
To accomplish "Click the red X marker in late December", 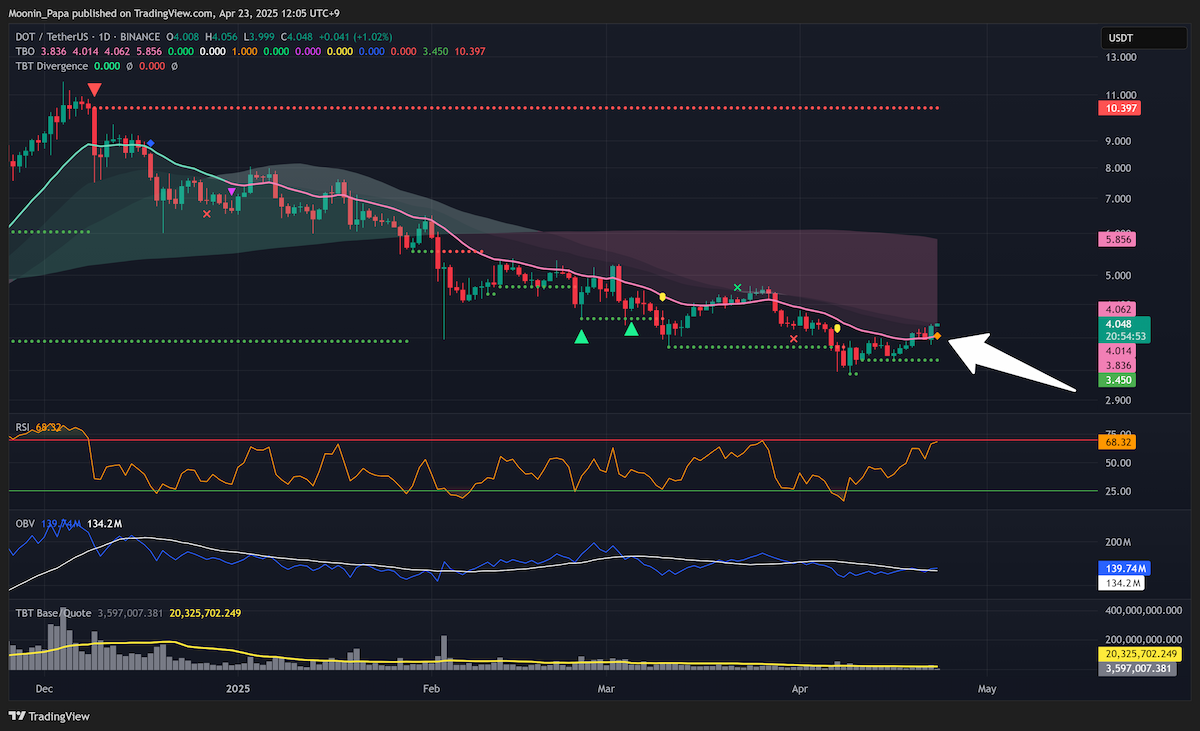I will click(207, 213).
